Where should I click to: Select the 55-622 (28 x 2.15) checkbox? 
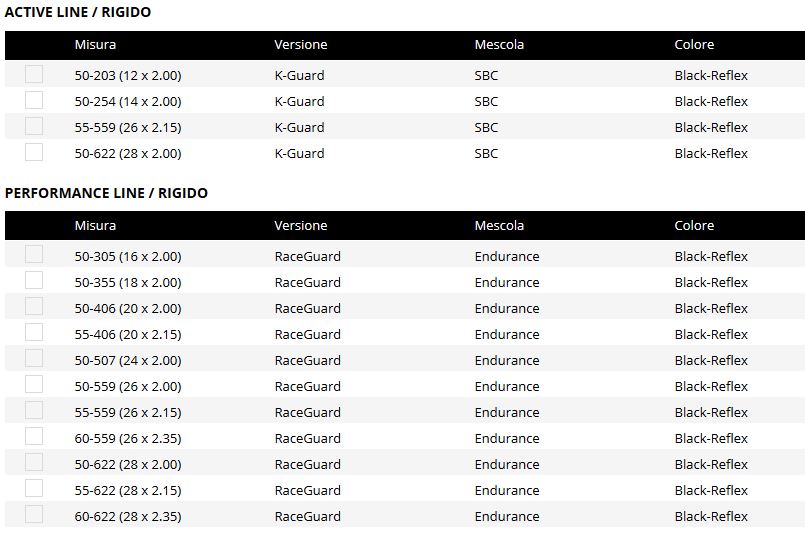tap(34, 489)
